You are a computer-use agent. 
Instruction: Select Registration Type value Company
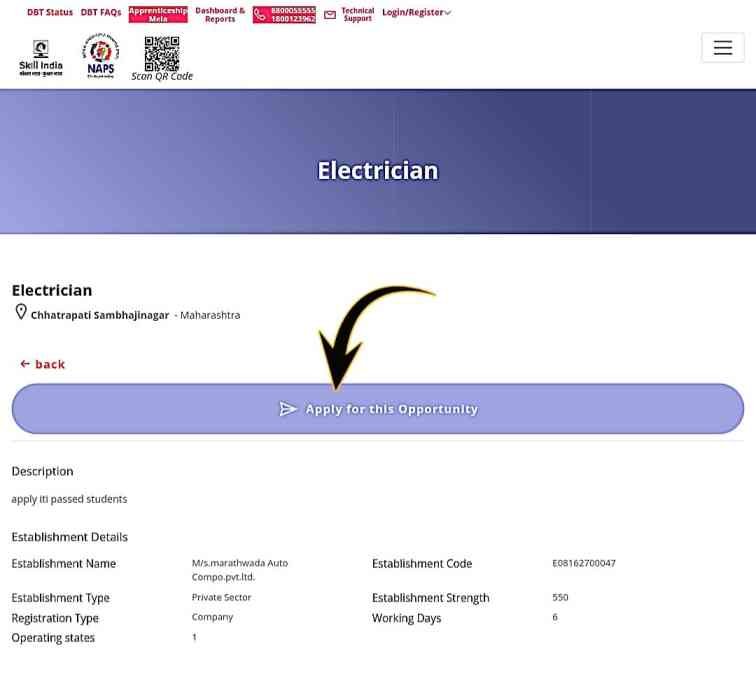(x=212, y=617)
